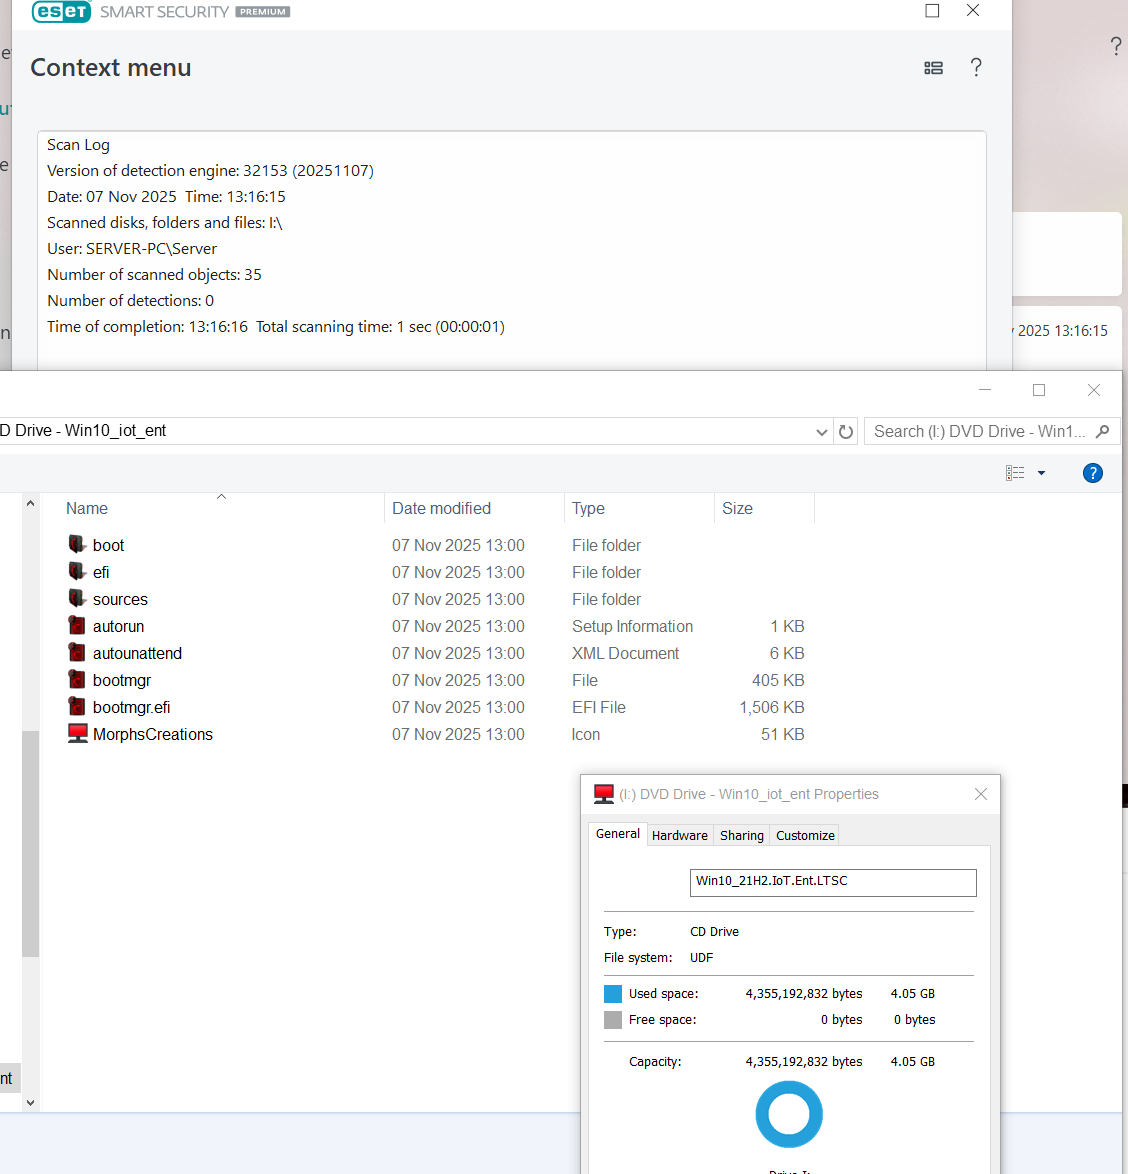Click the 'UDF' file system value
Image resolution: width=1128 pixels, height=1174 pixels.
[x=701, y=958]
